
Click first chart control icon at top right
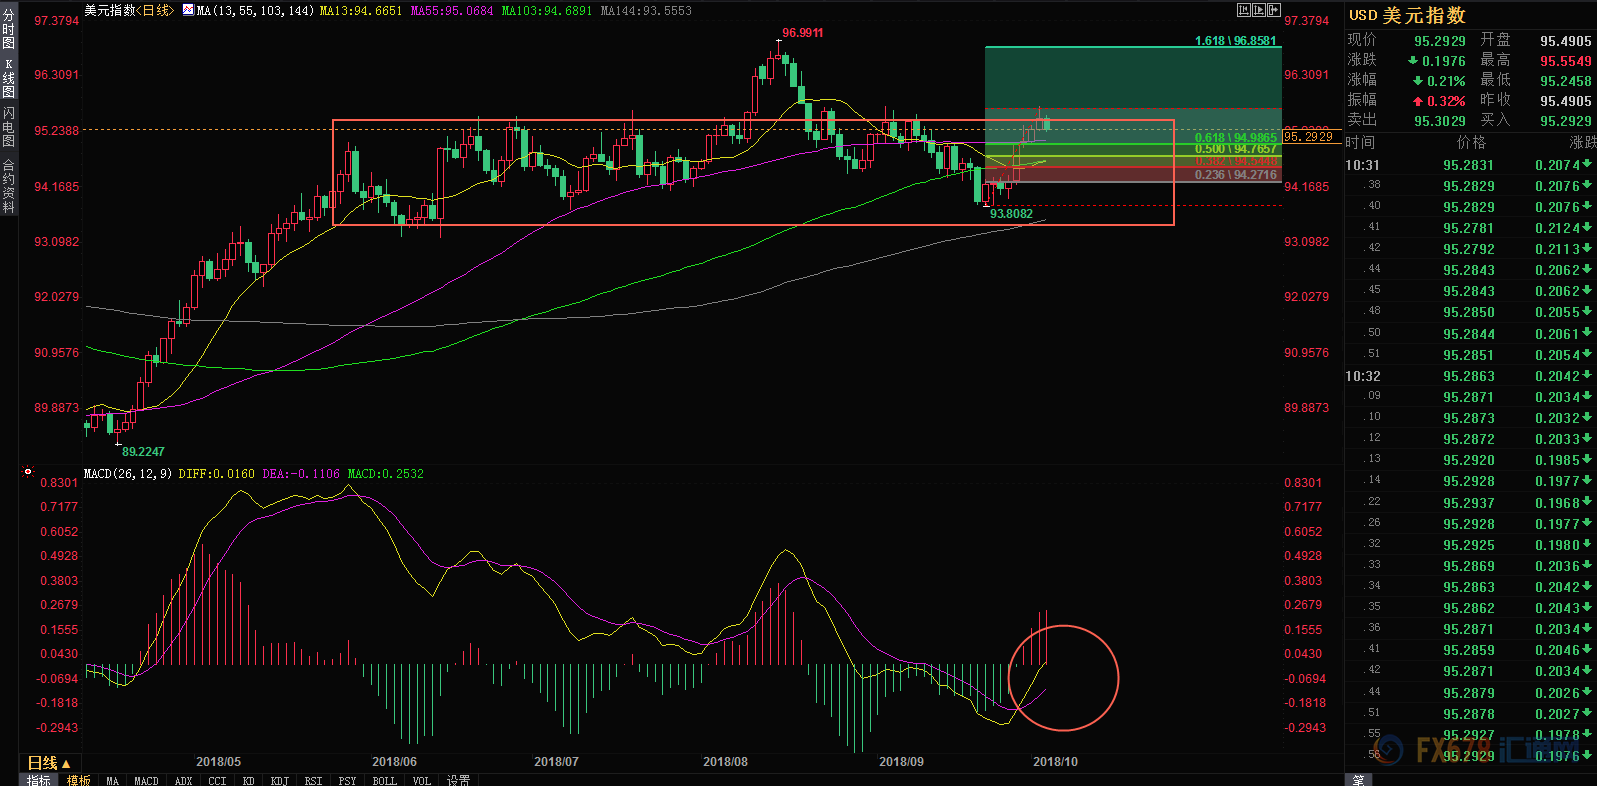click(x=1244, y=10)
